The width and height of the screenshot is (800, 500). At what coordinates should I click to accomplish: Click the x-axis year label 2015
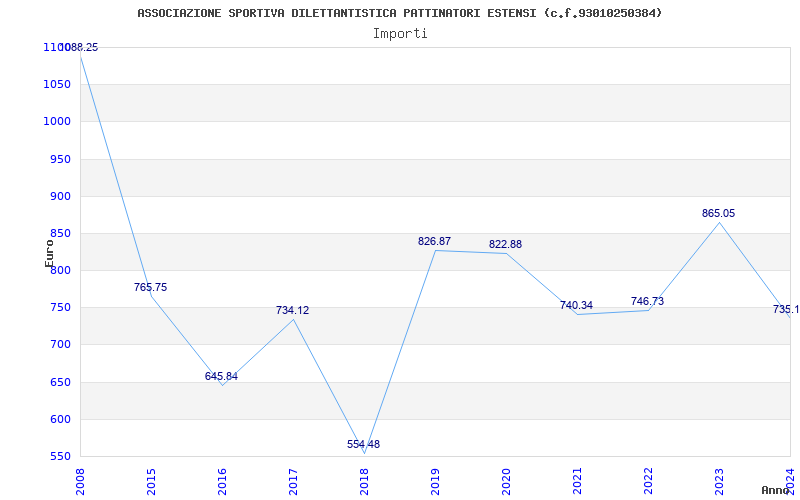[x=151, y=482]
